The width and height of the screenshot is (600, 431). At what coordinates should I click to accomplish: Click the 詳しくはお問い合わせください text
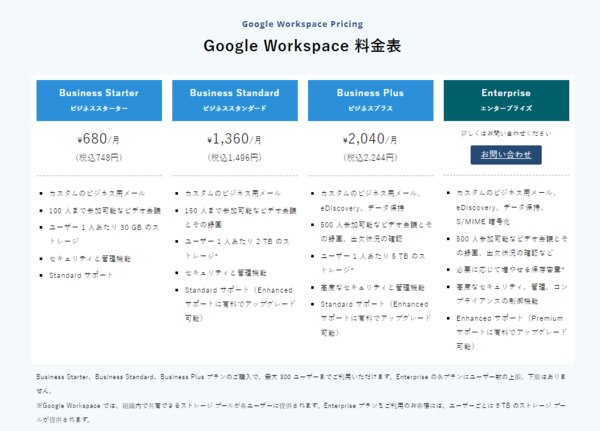tap(506, 133)
